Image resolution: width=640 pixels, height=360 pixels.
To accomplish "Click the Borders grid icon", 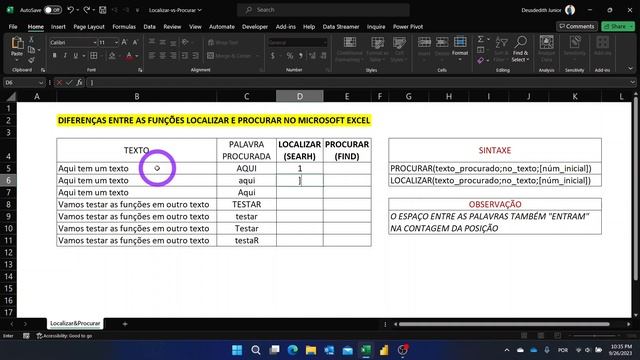I will click(x=93, y=56).
